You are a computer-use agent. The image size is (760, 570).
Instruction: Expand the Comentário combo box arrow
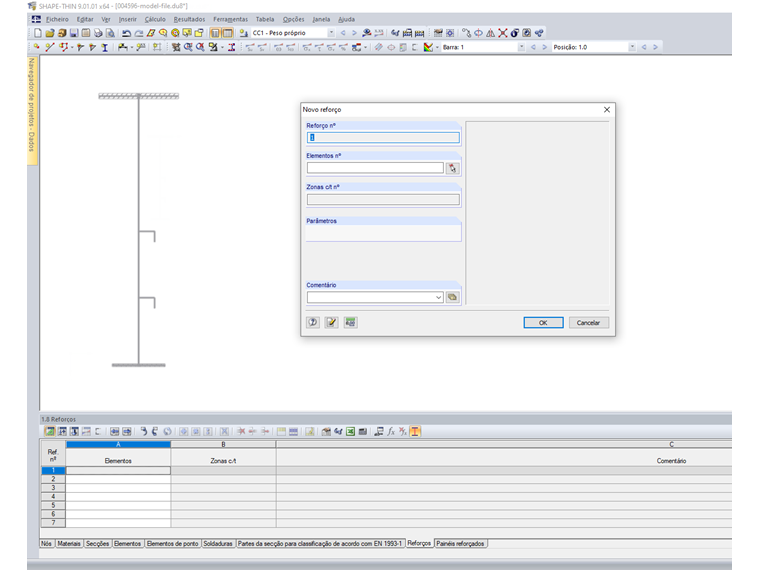coord(439,297)
